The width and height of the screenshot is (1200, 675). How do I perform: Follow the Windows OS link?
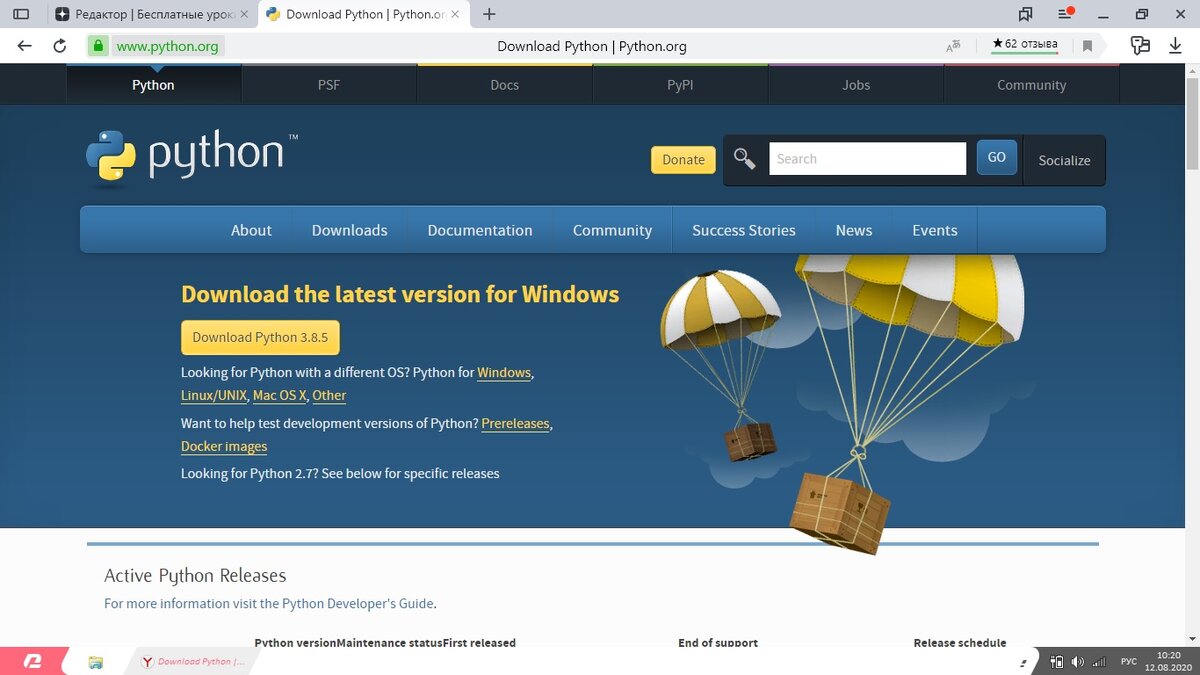click(x=504, y=372)
